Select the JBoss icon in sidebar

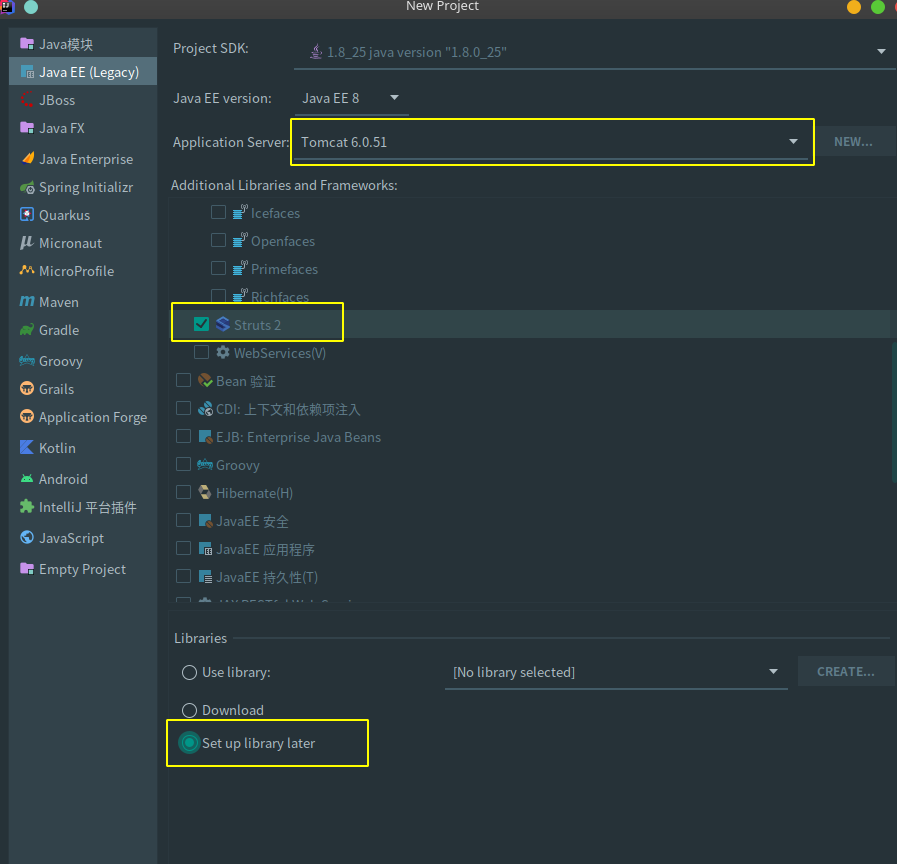pyautogui.click(x=27, y=100)
